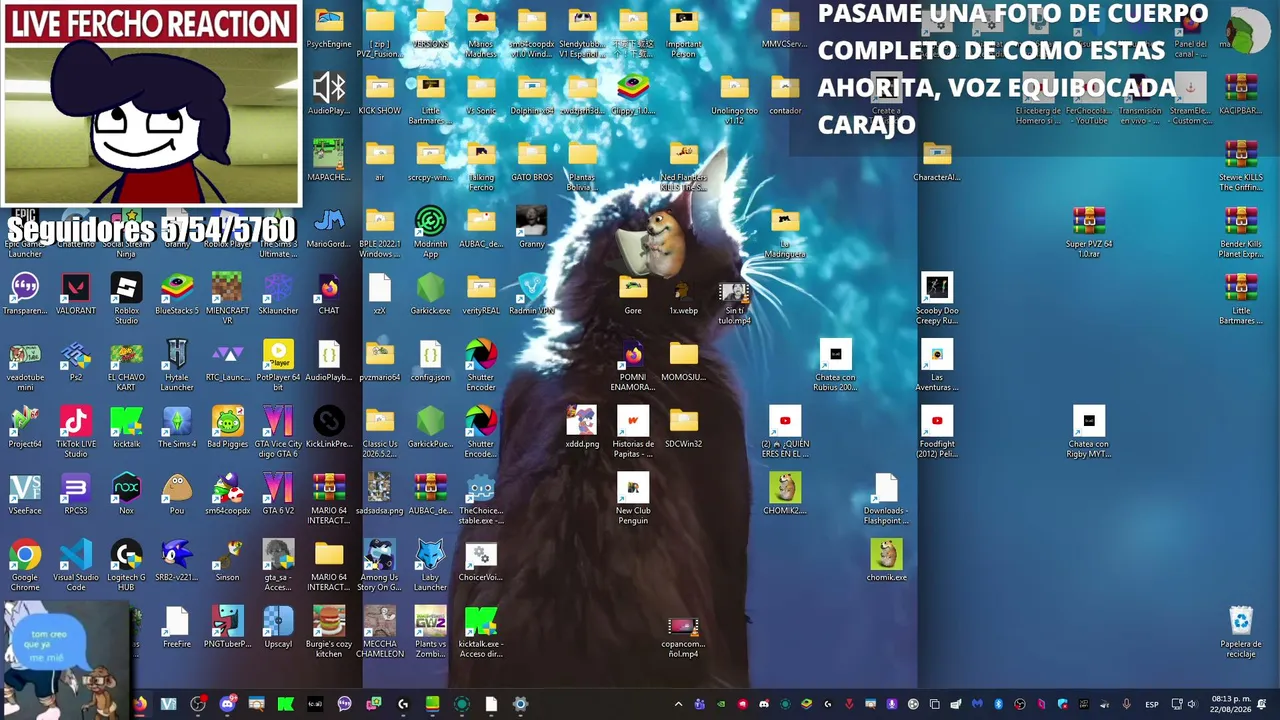
Task: Select the RPCS3 desktop icon
Action: [x=76, y=494]
